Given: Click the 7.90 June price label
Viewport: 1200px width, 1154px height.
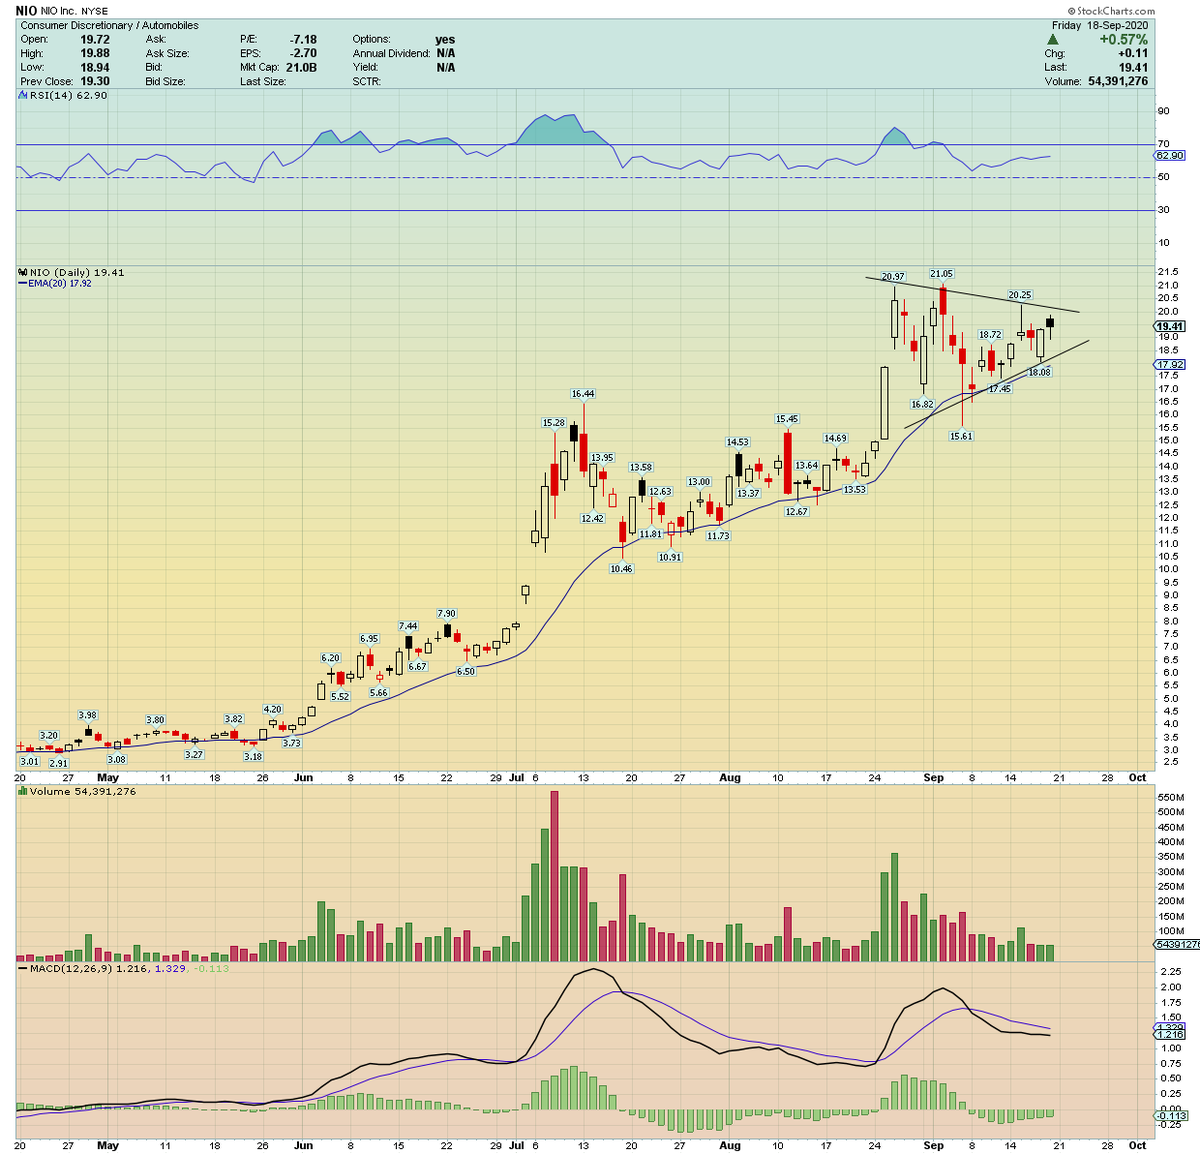Looking at the screenshot, I should pos(446,613).
